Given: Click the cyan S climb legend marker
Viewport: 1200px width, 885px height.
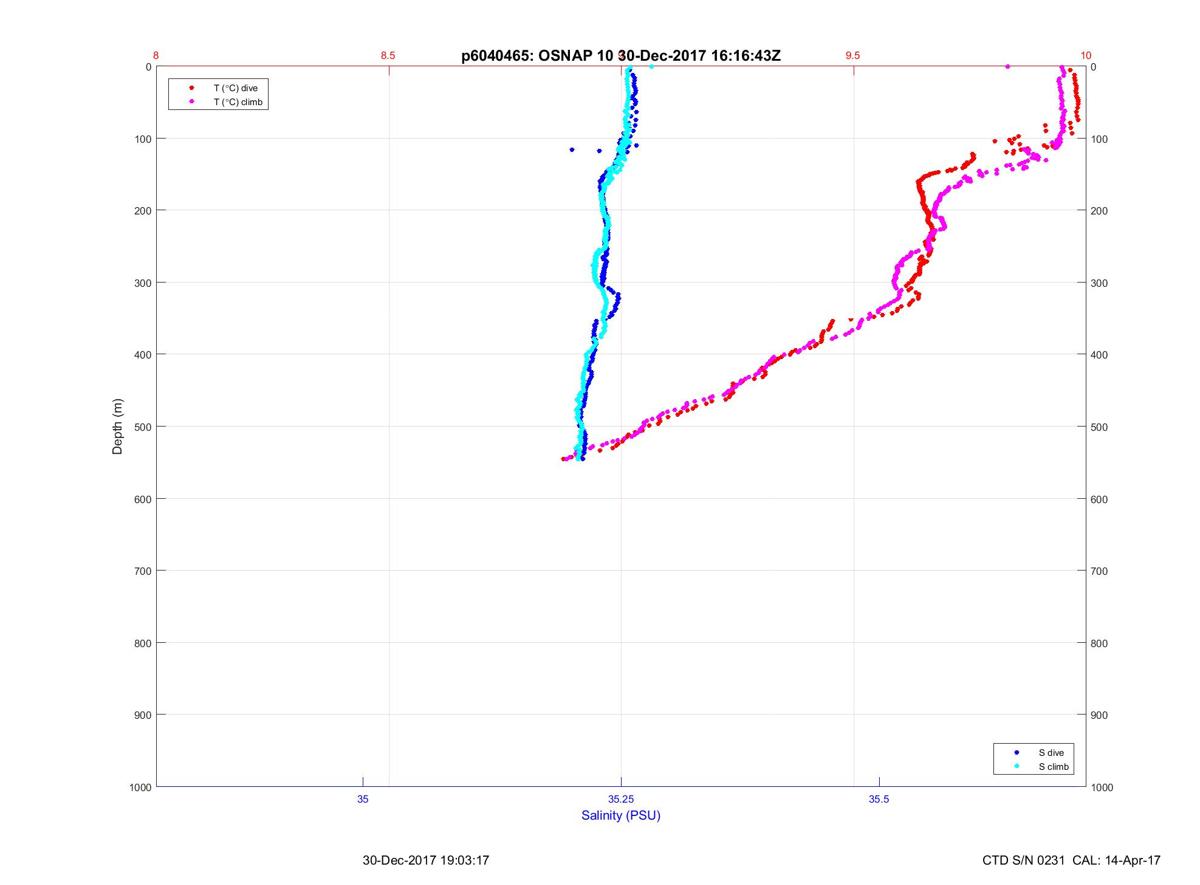Looking at the screenshot, I should (x=1016, y=767).
